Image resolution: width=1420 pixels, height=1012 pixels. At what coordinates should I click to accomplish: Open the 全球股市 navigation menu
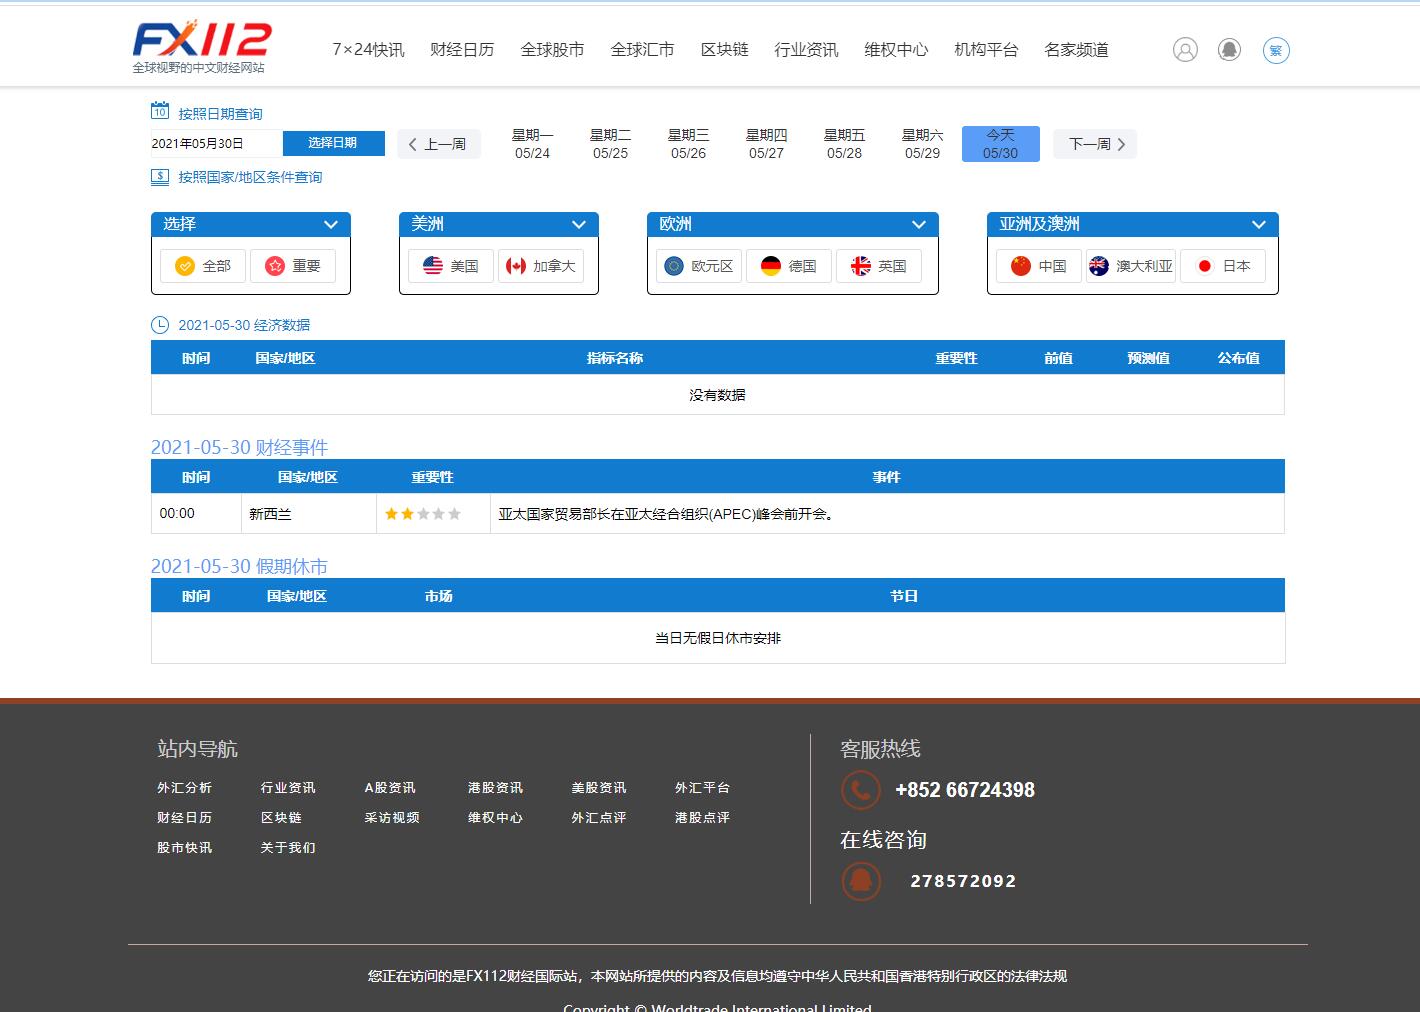(552, 50)
